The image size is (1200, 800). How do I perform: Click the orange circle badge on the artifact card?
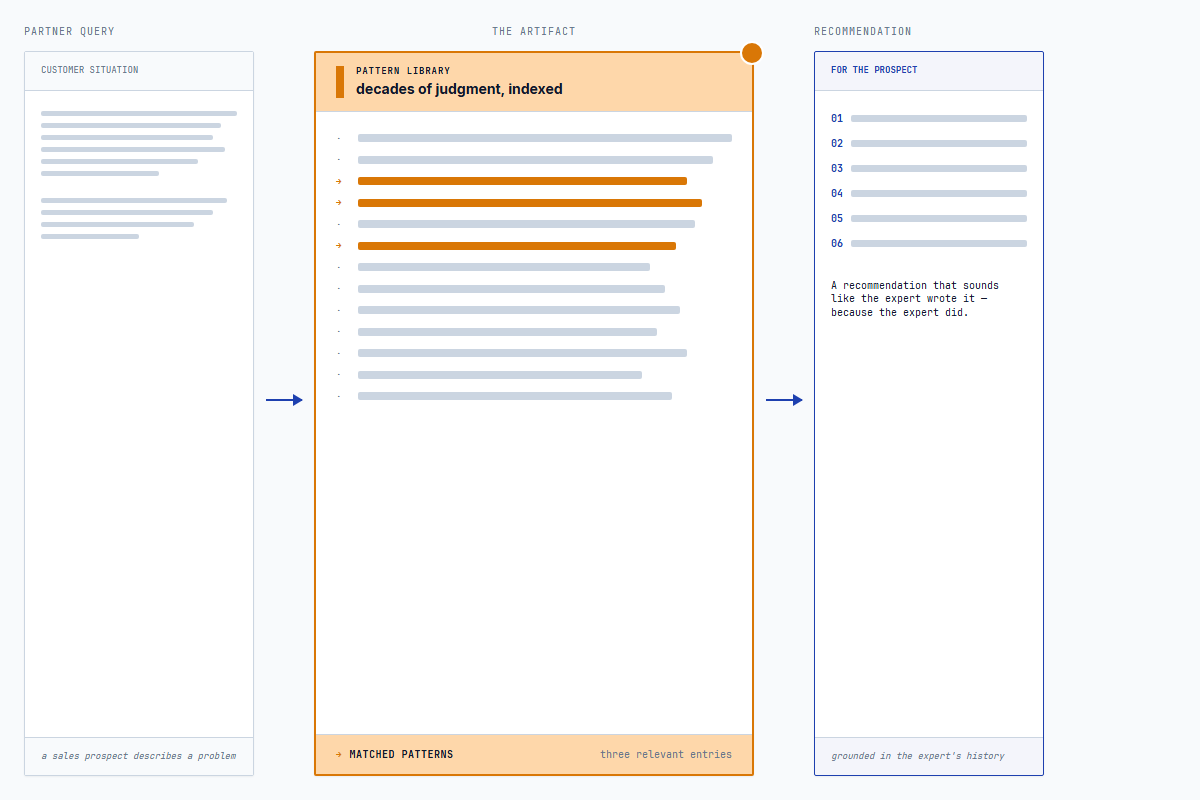[751, 52]
